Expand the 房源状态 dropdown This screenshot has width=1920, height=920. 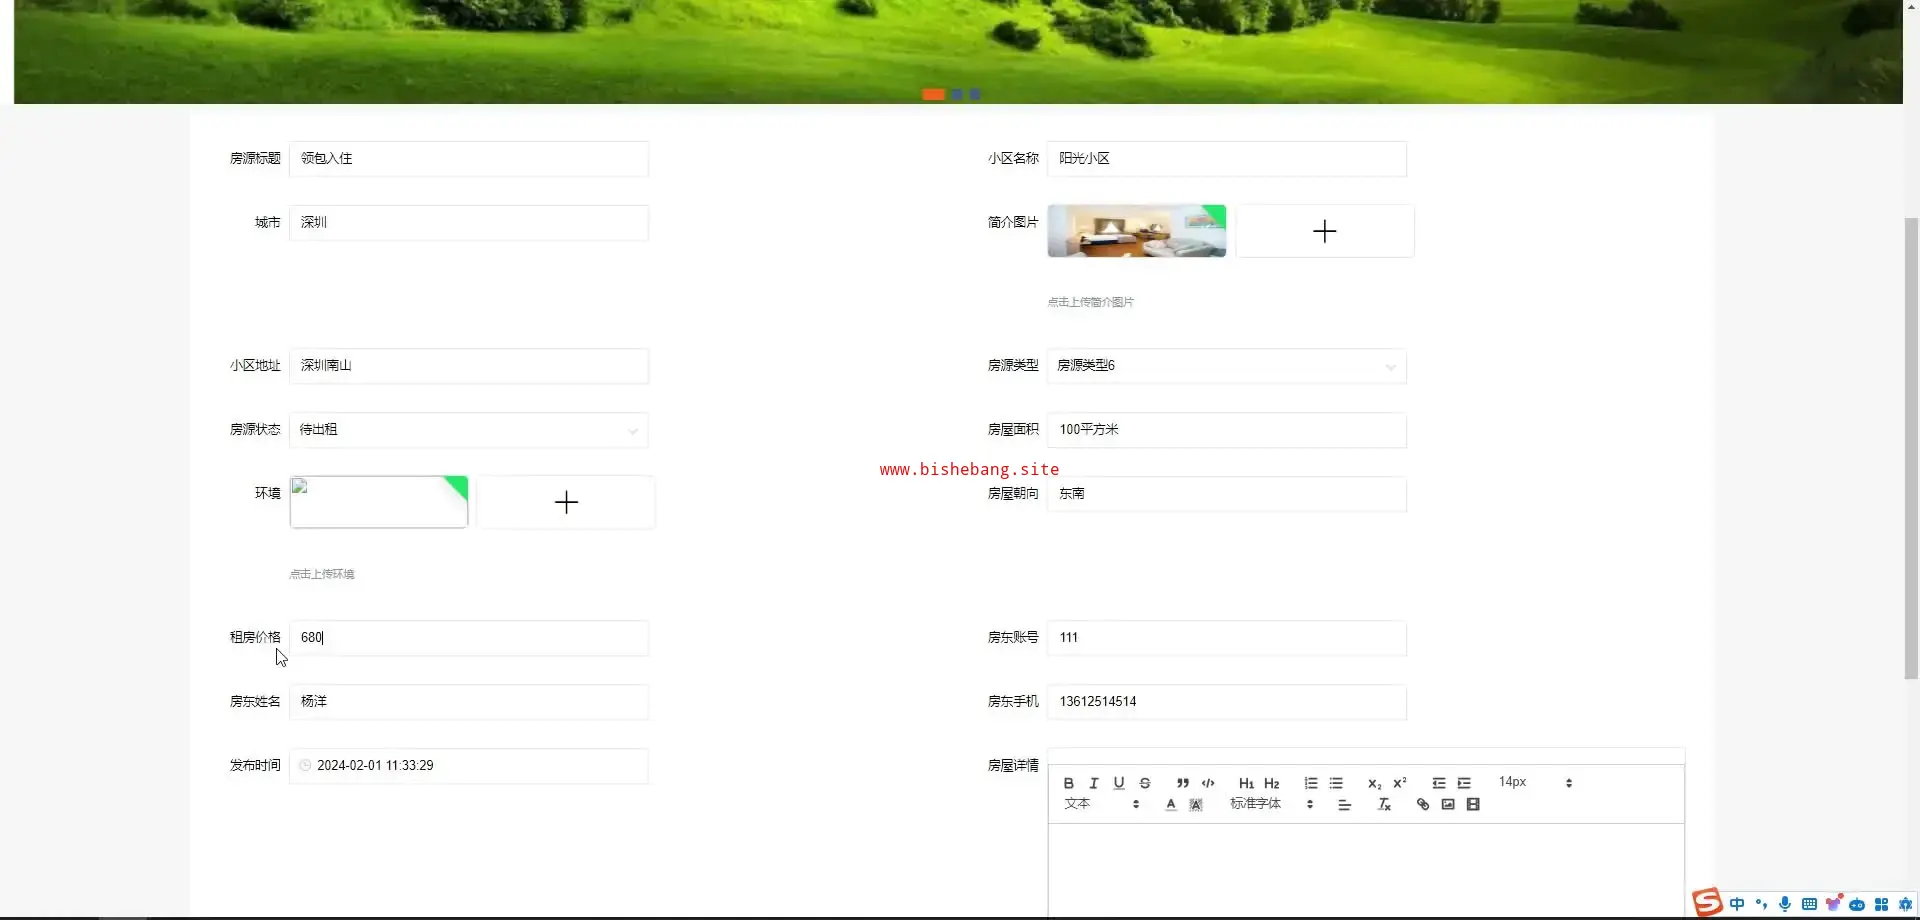click(469, 430)
